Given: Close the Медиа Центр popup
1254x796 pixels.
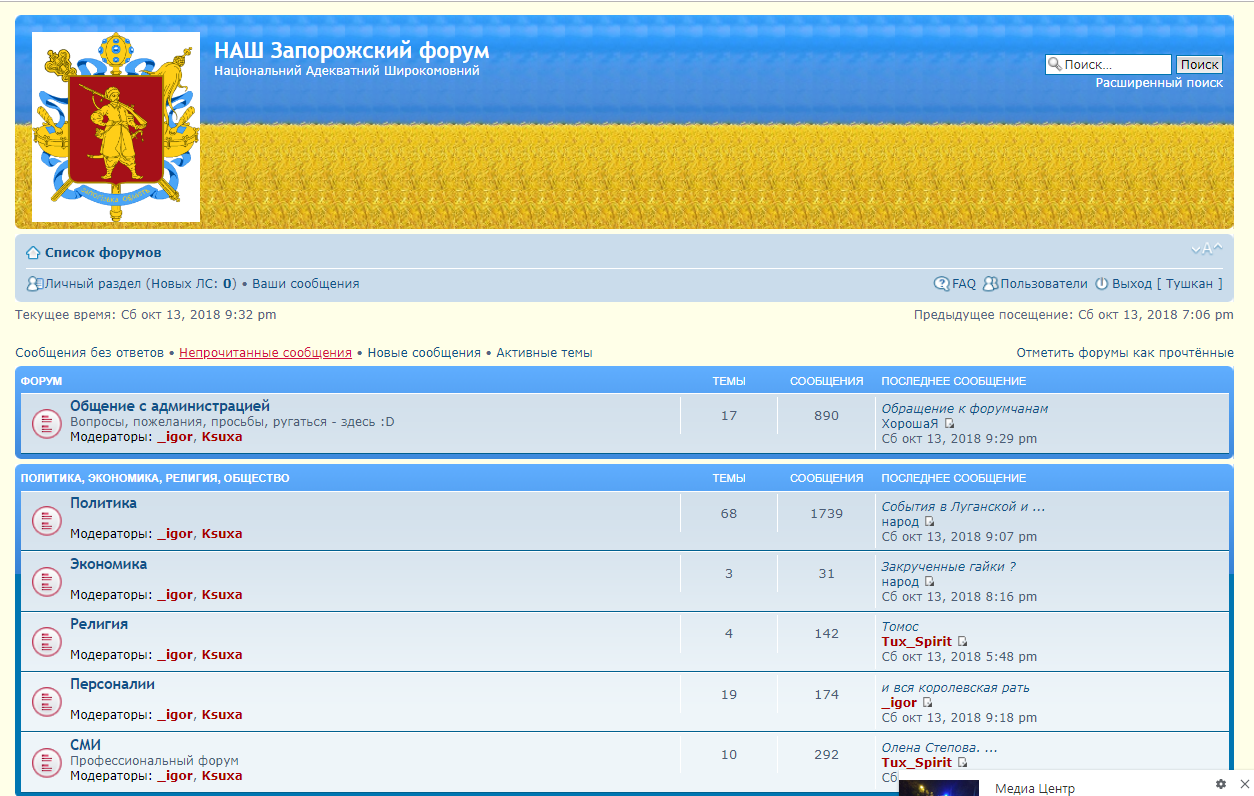Looking at the screenshot, I should tap(1244, 784).
